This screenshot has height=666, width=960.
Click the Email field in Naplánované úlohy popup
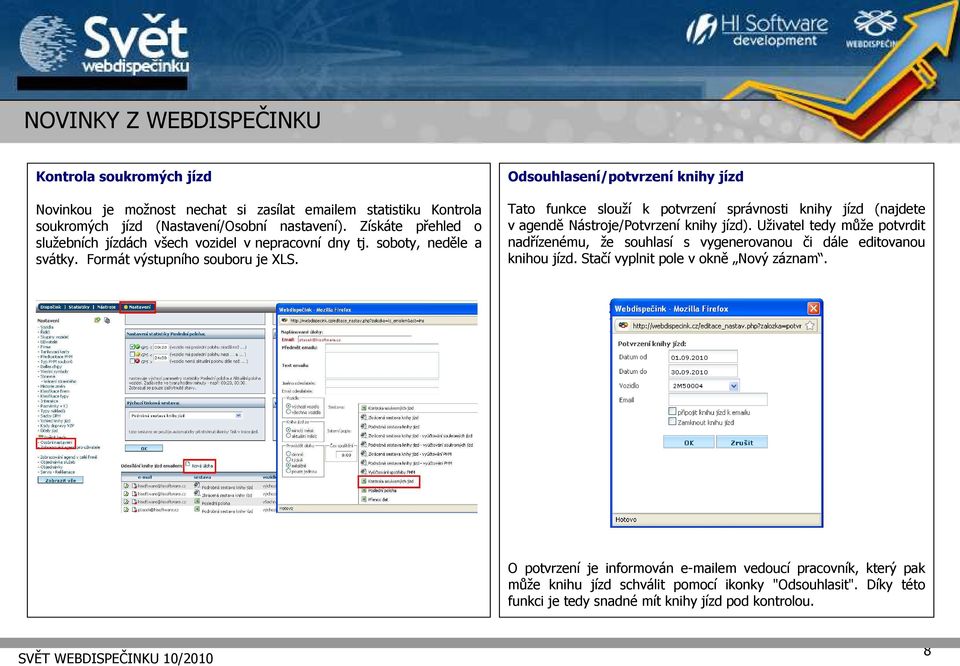point(355,339)
